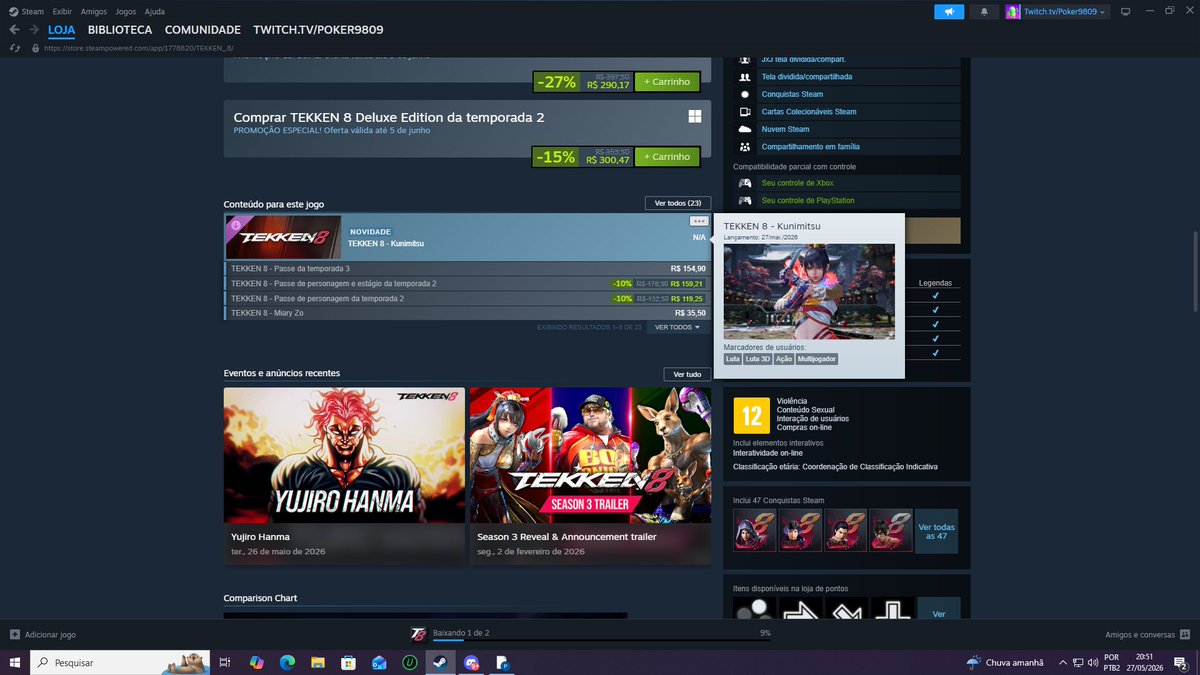Open the Jogos menu
This screenshot has height=675, width=1200.
(126, 12)
